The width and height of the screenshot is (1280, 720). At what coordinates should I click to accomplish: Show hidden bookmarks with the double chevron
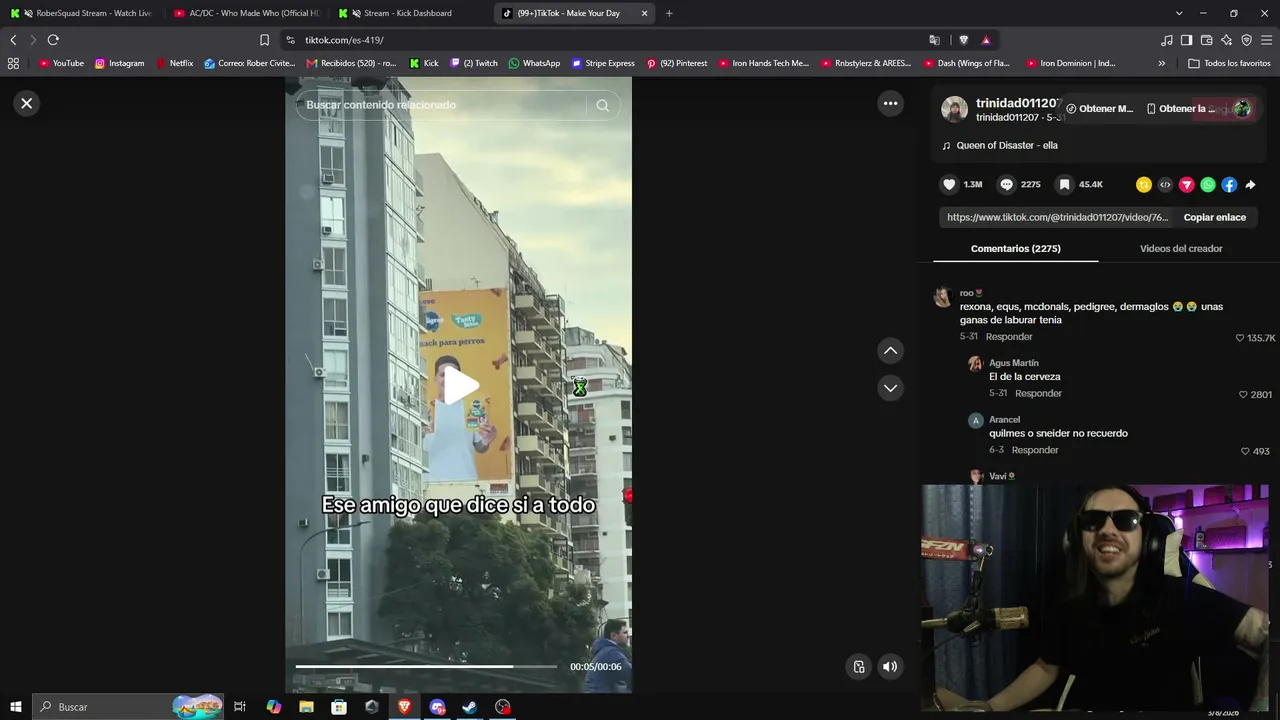(1161, 63)
